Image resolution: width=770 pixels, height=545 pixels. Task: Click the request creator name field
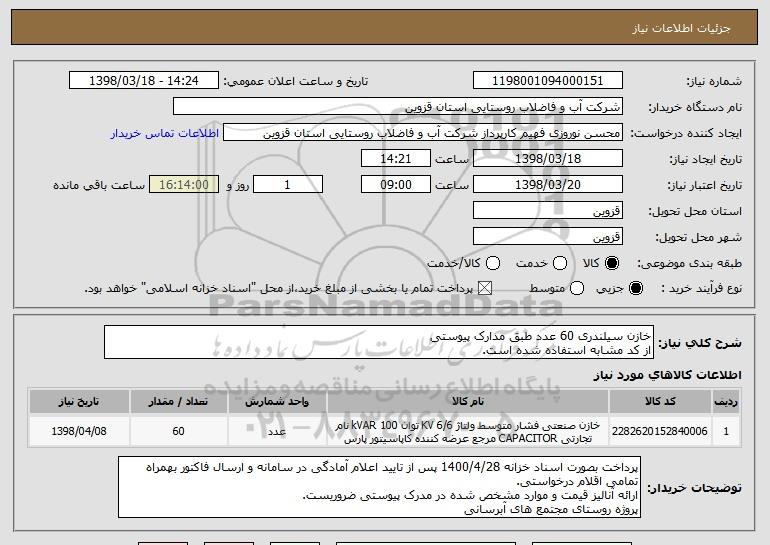(423, 133)
